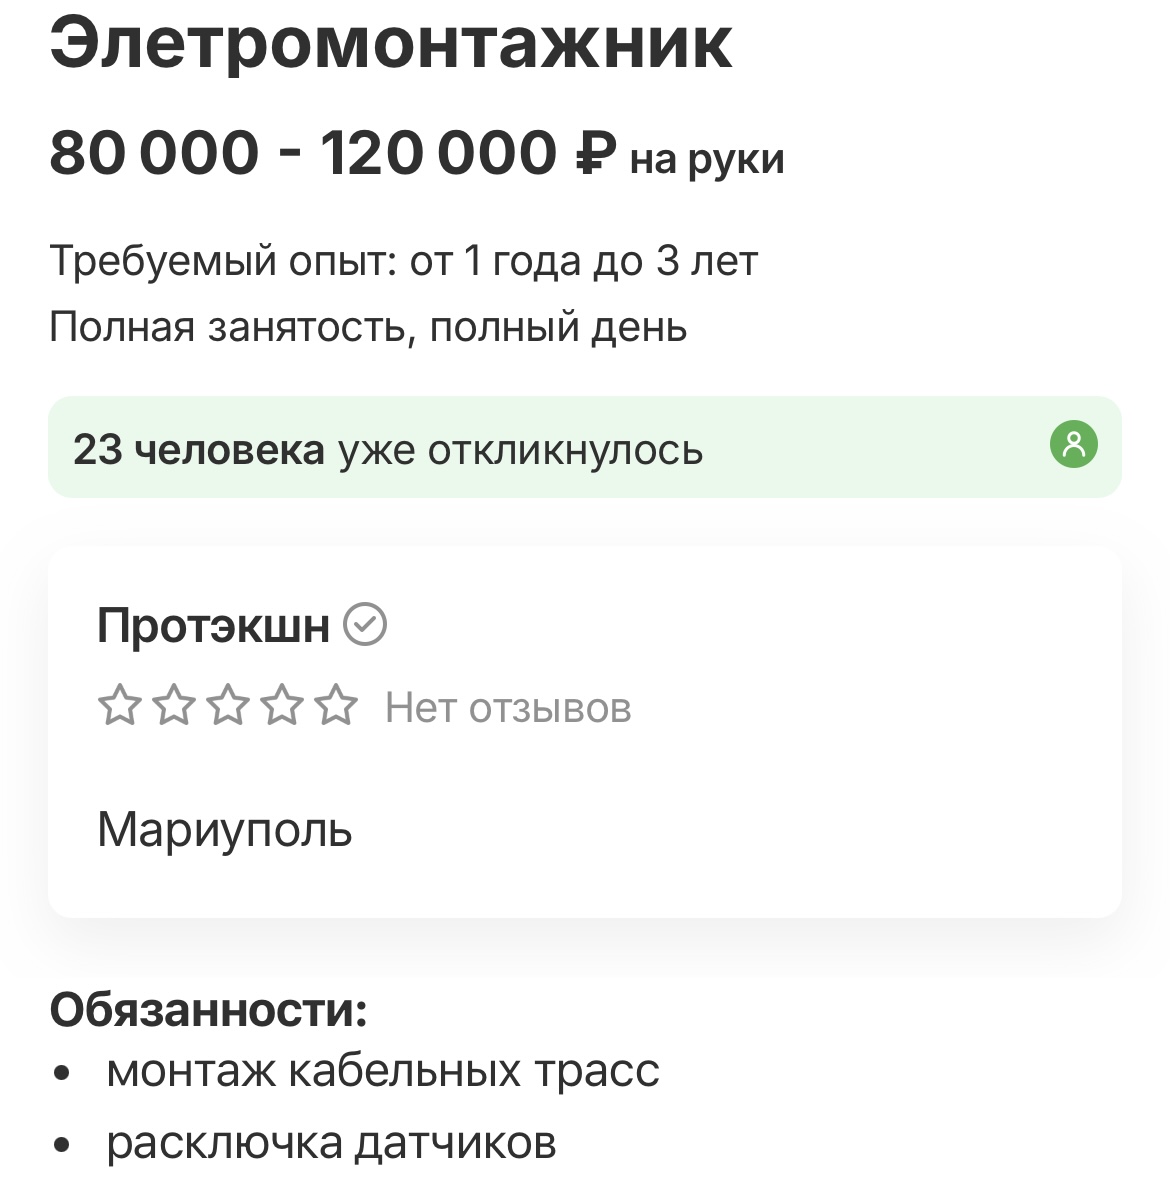Click the verified checkmark beside Протэкшн
Viewport: 1170px width, 1178px height.
click(x=365, y=625)
